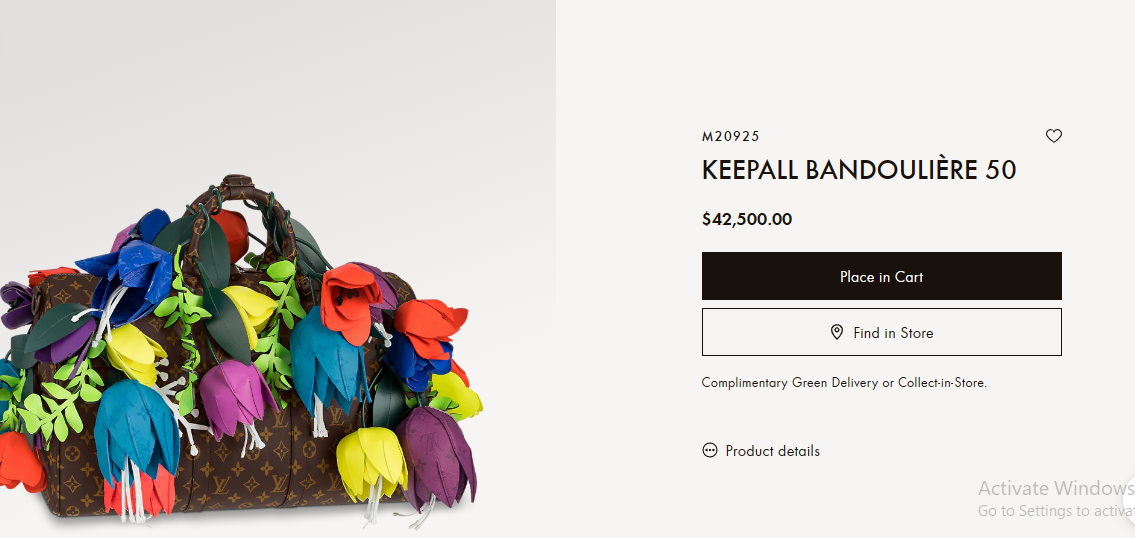1135x538 pixels.
Task: Place the Keepall Bandoulière 50 in cart
Action: click(x=882, y=276)
